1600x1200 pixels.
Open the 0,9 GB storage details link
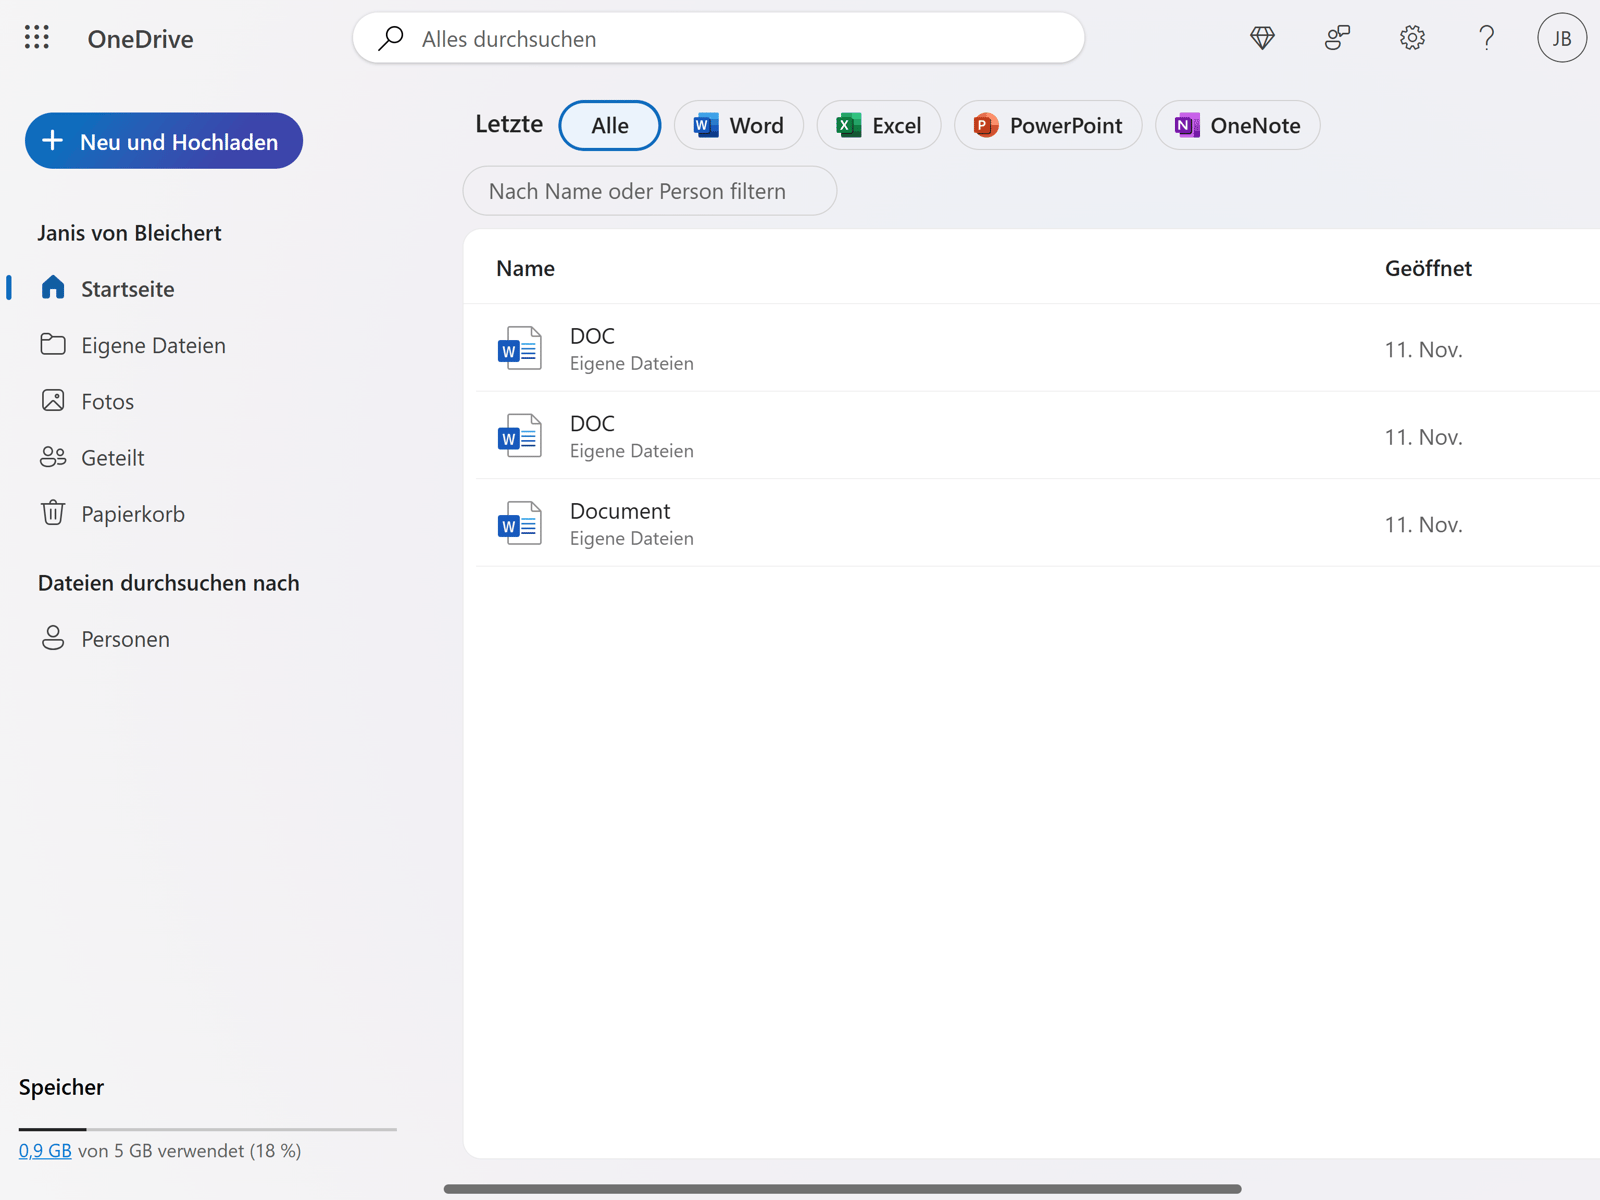coord(45,1150)
